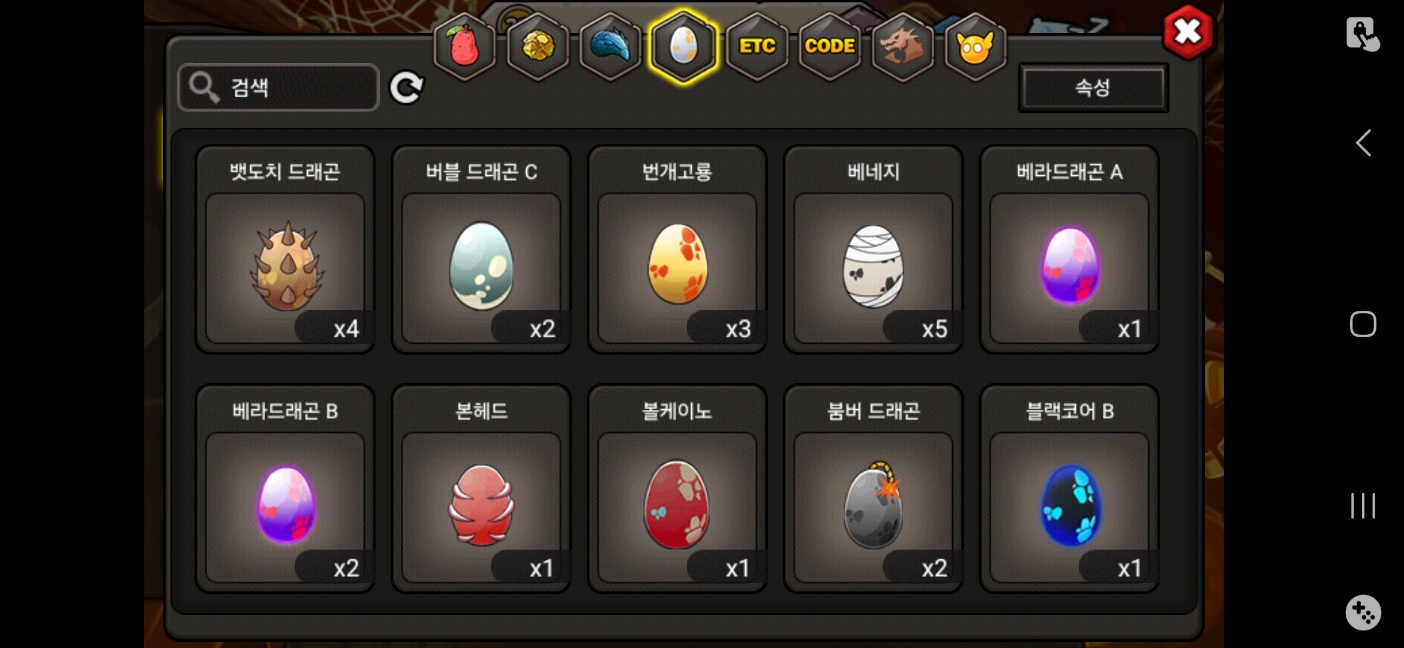Pick the 번개고룡 orange spotted egg

tap(677, 249)
